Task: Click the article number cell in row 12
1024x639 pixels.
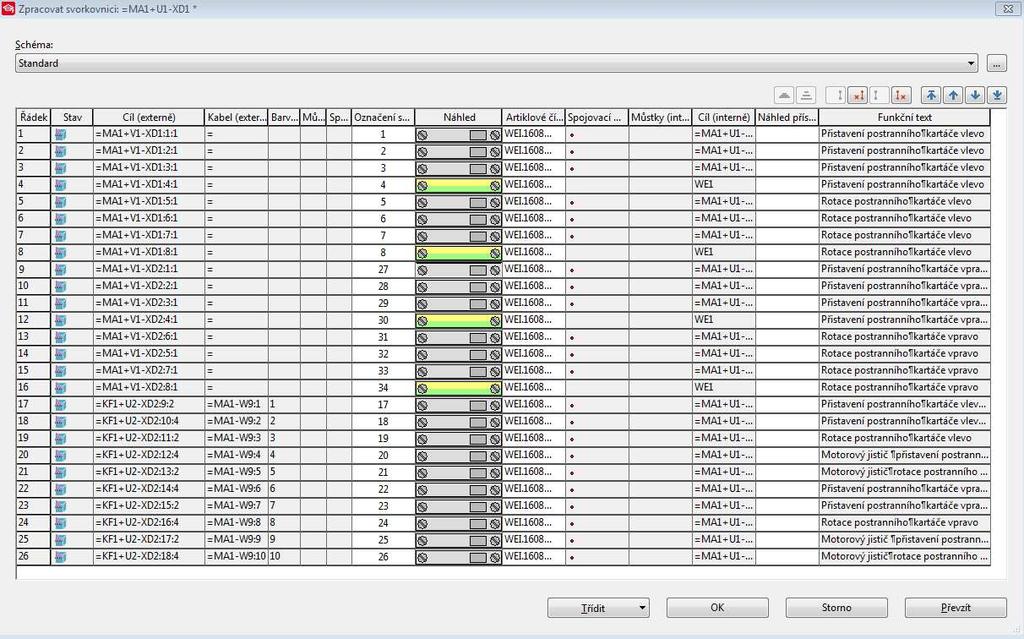Action: tap(534, 320)
